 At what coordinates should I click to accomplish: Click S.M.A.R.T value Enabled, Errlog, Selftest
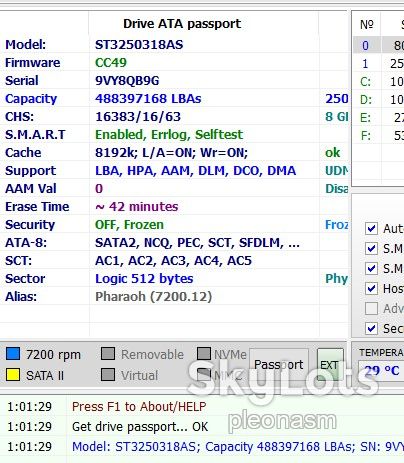[169, 135]
